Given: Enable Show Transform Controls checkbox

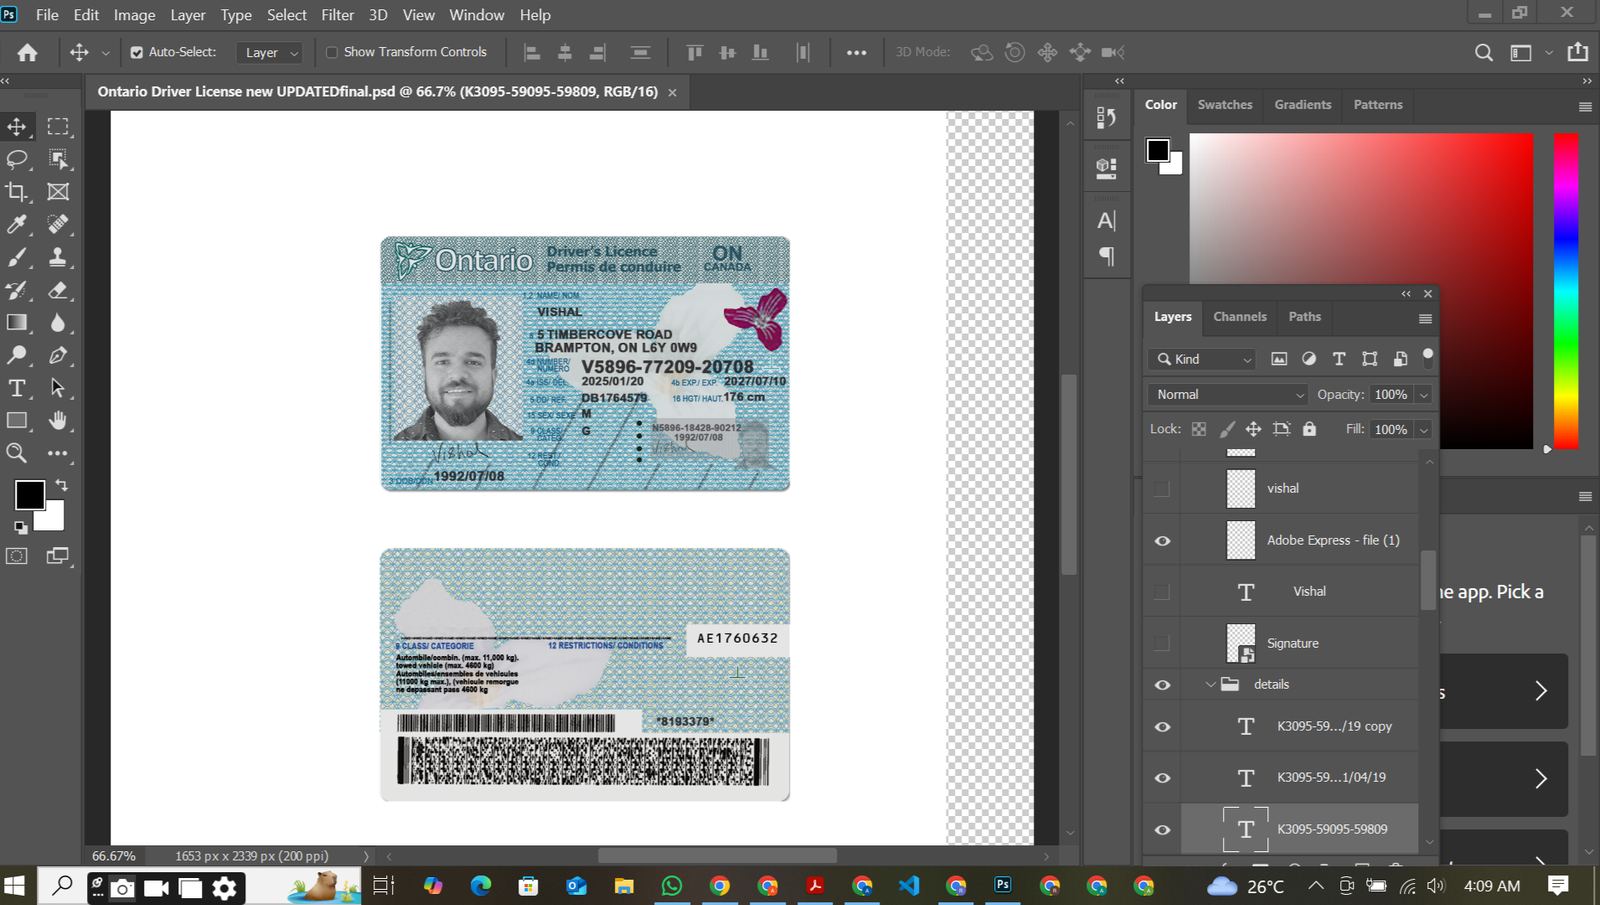Looking at the screenshot, I should [x=332, y=52].
